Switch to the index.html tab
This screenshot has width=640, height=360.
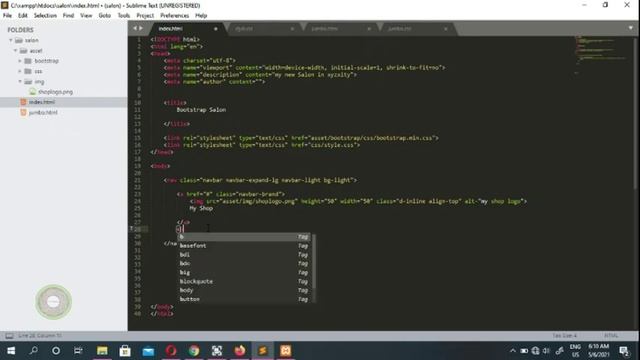point(186,29)
